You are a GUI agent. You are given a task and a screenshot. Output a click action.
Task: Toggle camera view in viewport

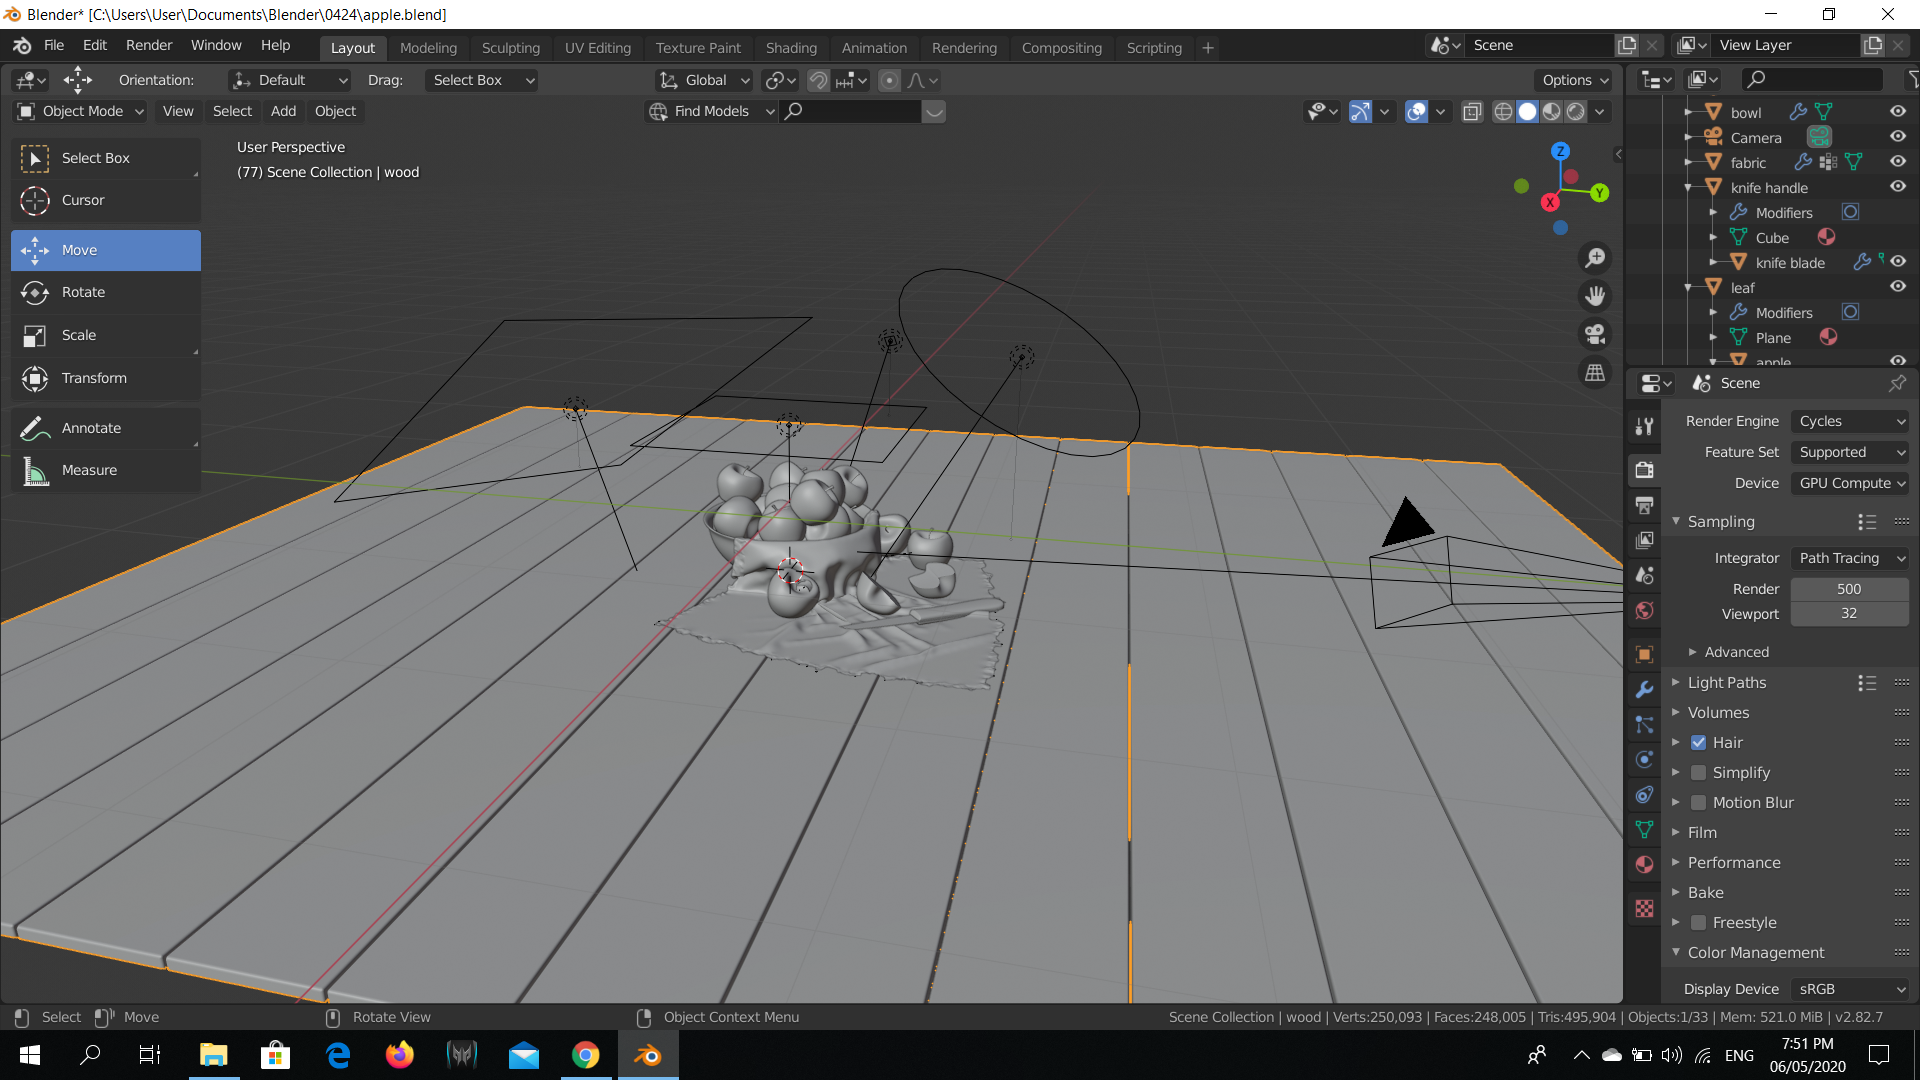tap(1595, 334)
